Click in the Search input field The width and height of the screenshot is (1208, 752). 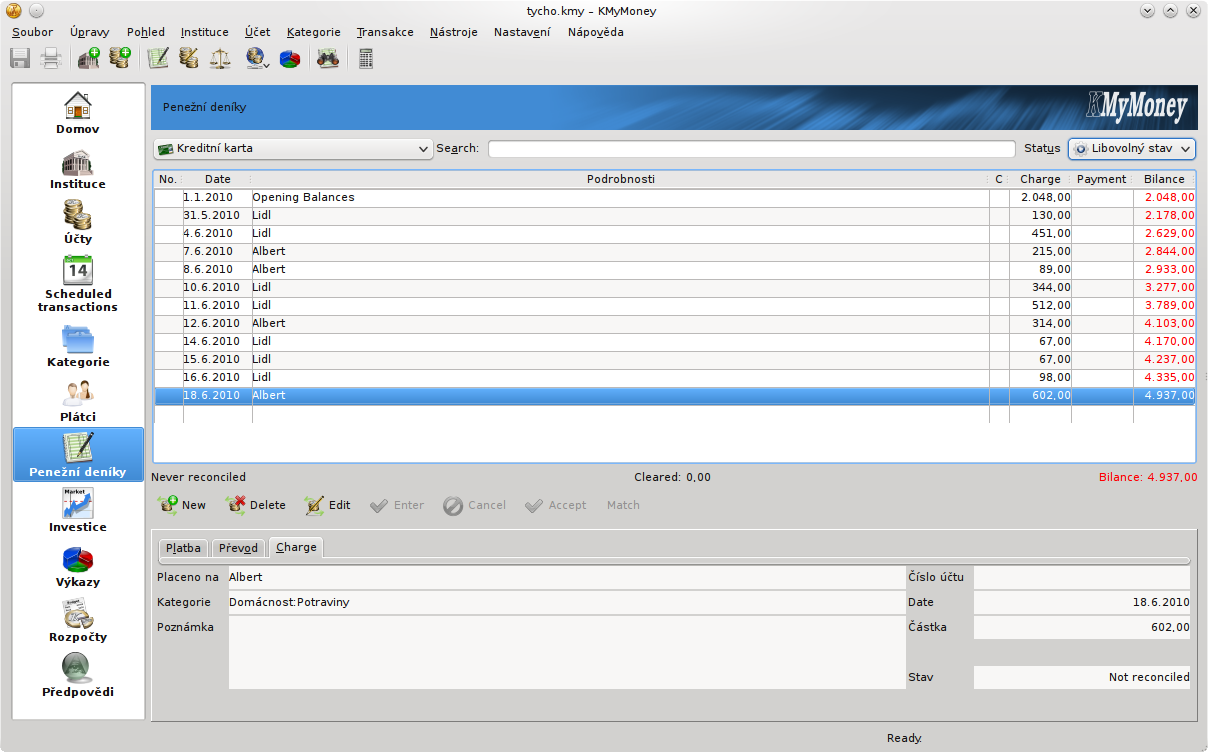(751, 148)
